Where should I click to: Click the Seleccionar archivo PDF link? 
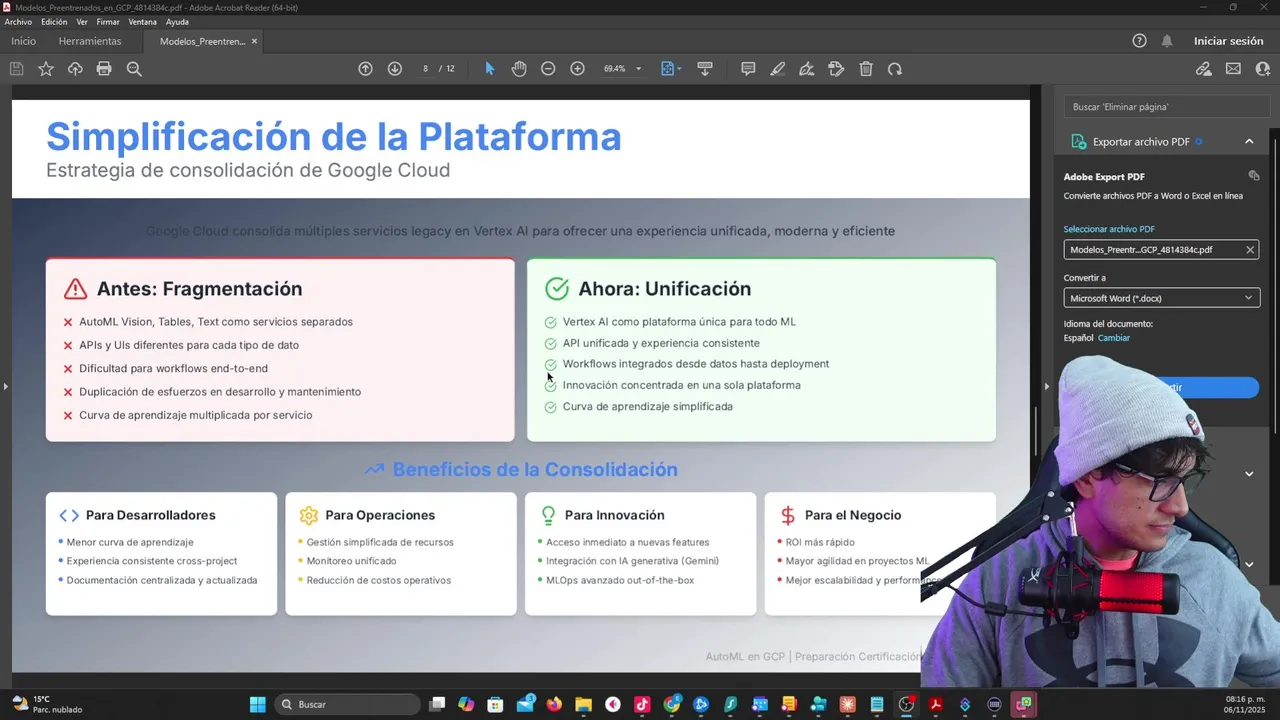(1108, 229)
